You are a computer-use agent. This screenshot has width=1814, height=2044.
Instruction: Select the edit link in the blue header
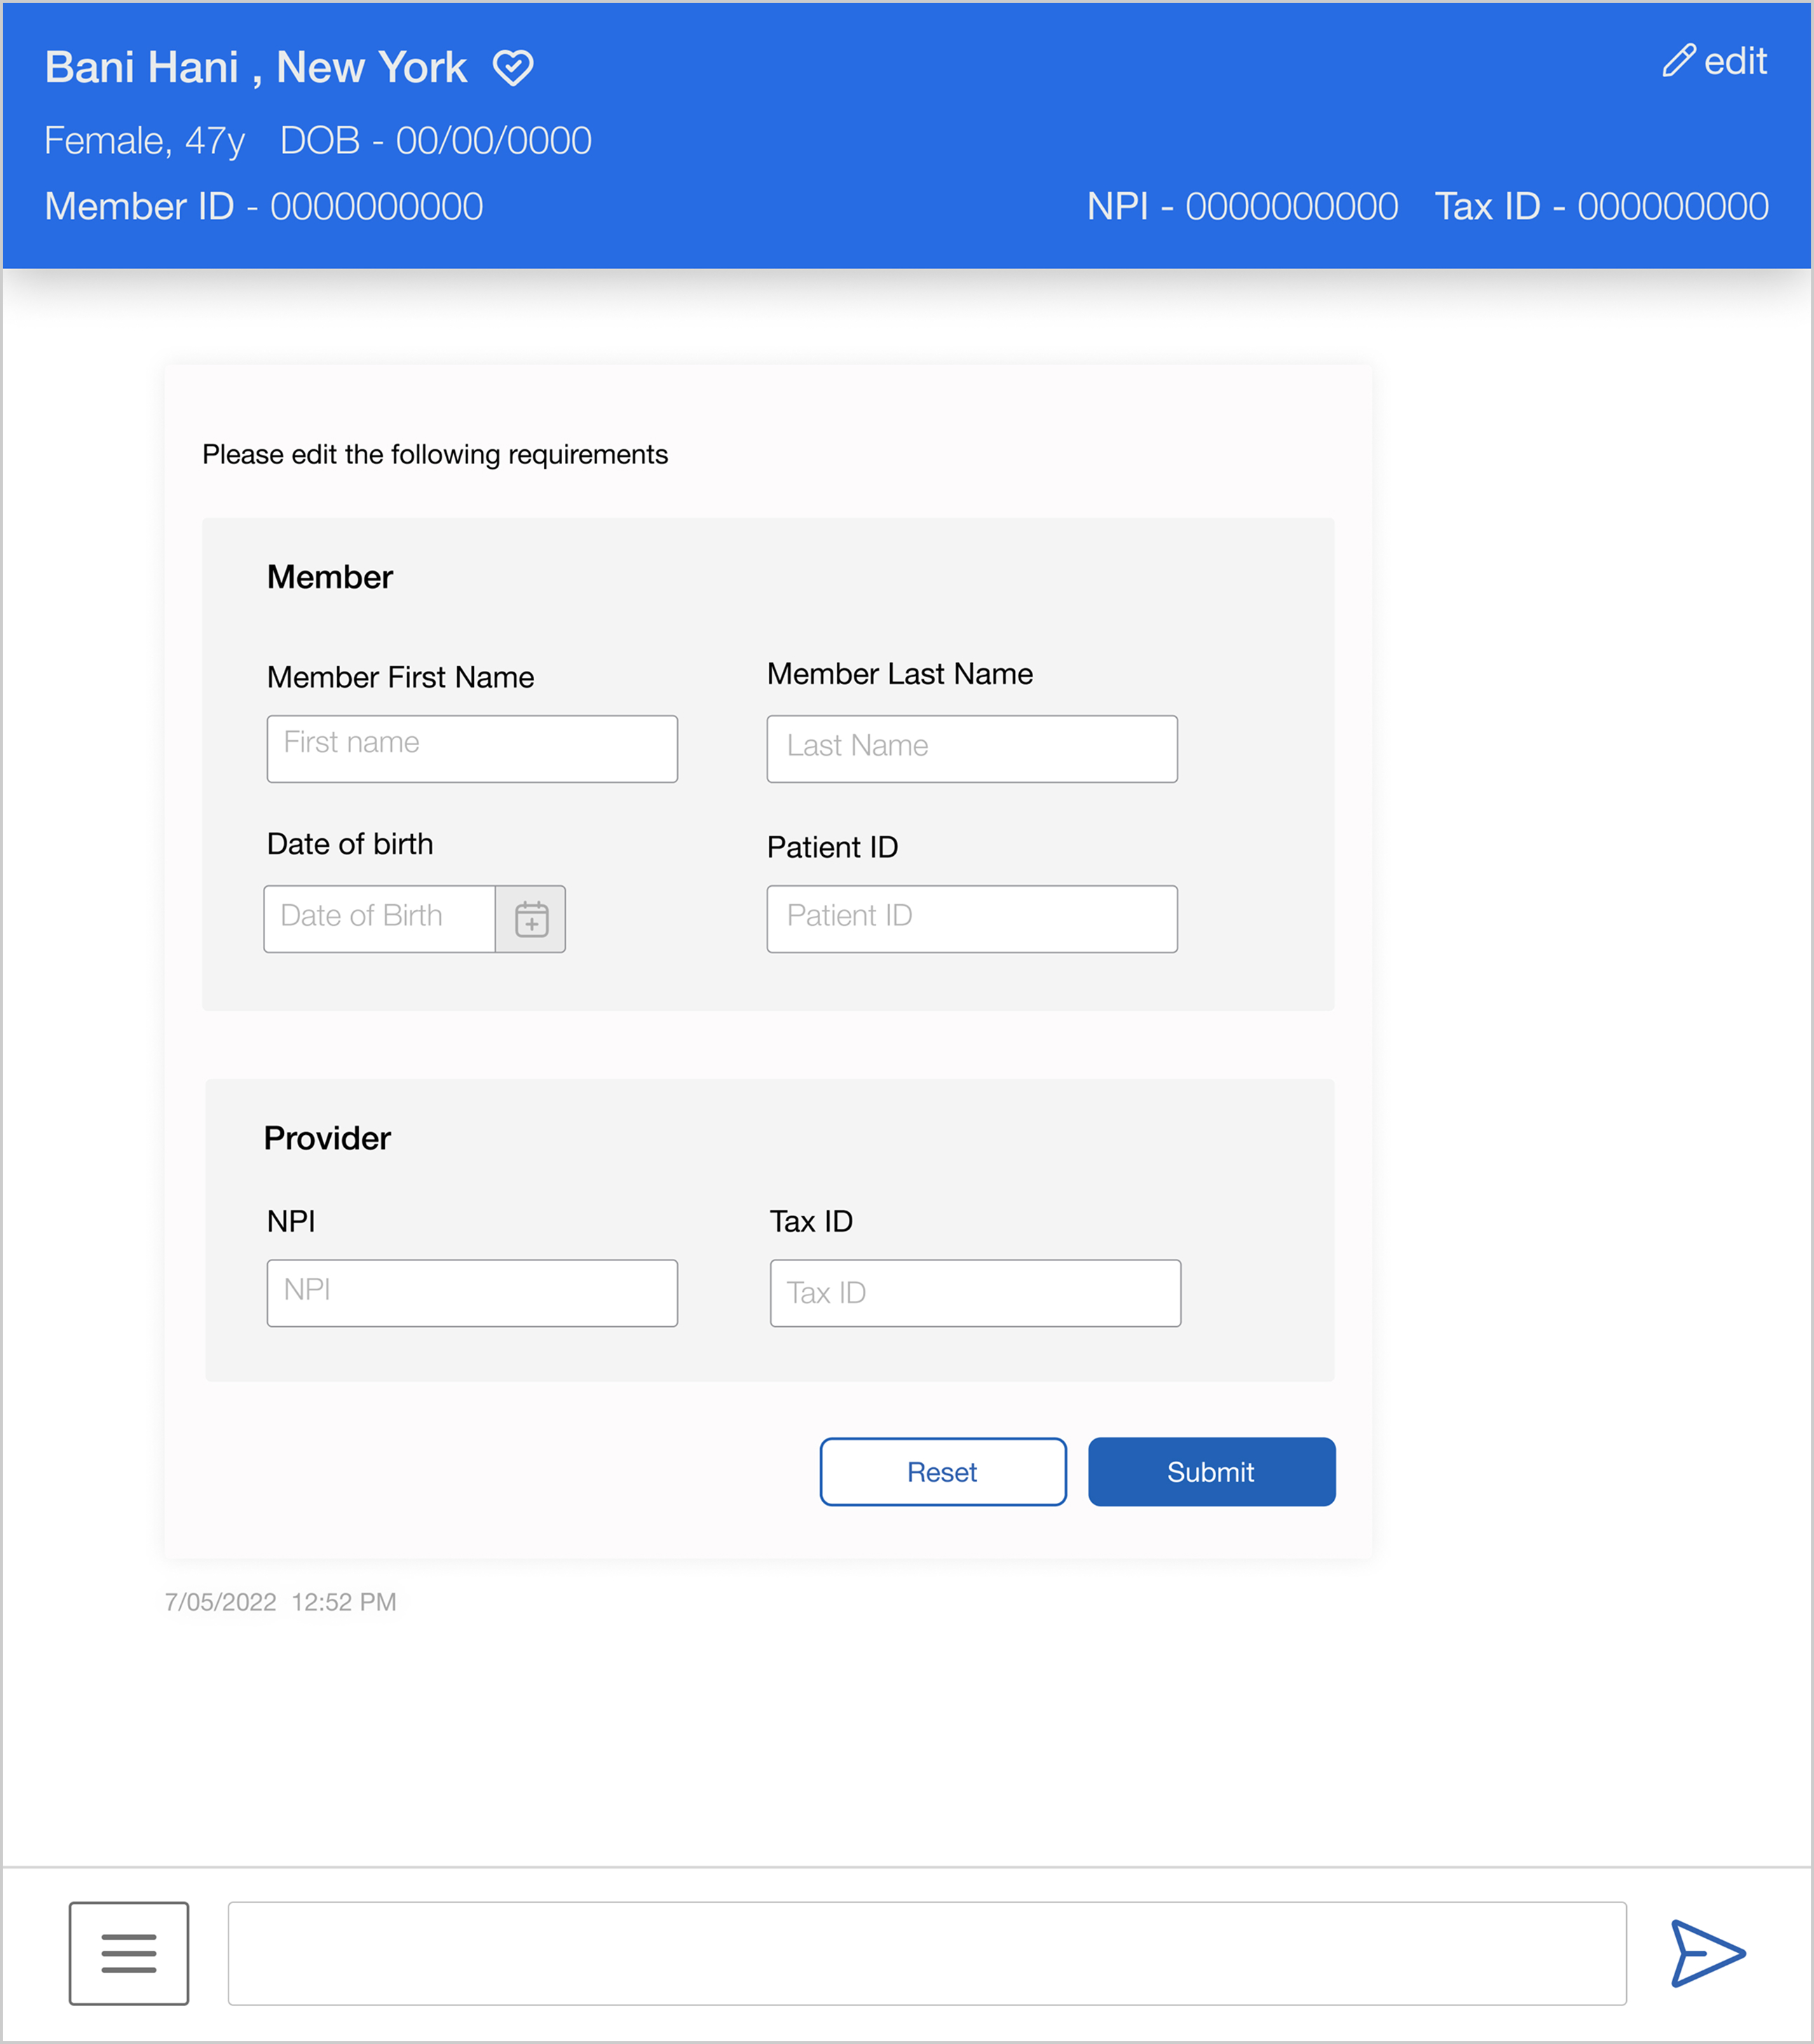[1737, 62]
